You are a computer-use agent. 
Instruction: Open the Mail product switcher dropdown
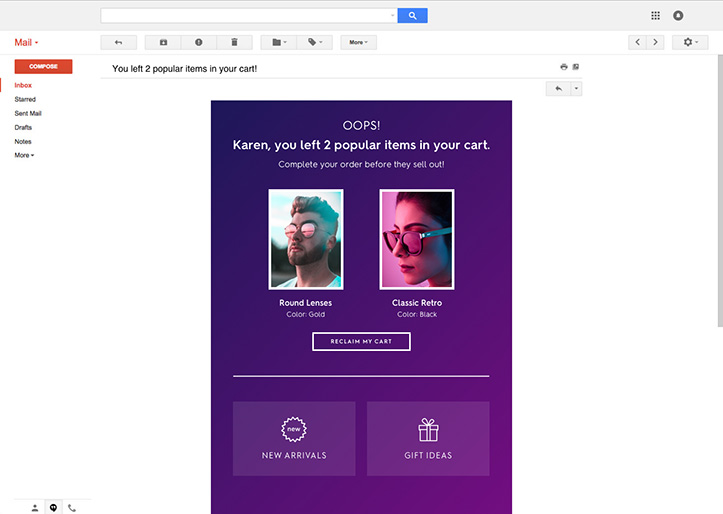click(x=26, y=42)
